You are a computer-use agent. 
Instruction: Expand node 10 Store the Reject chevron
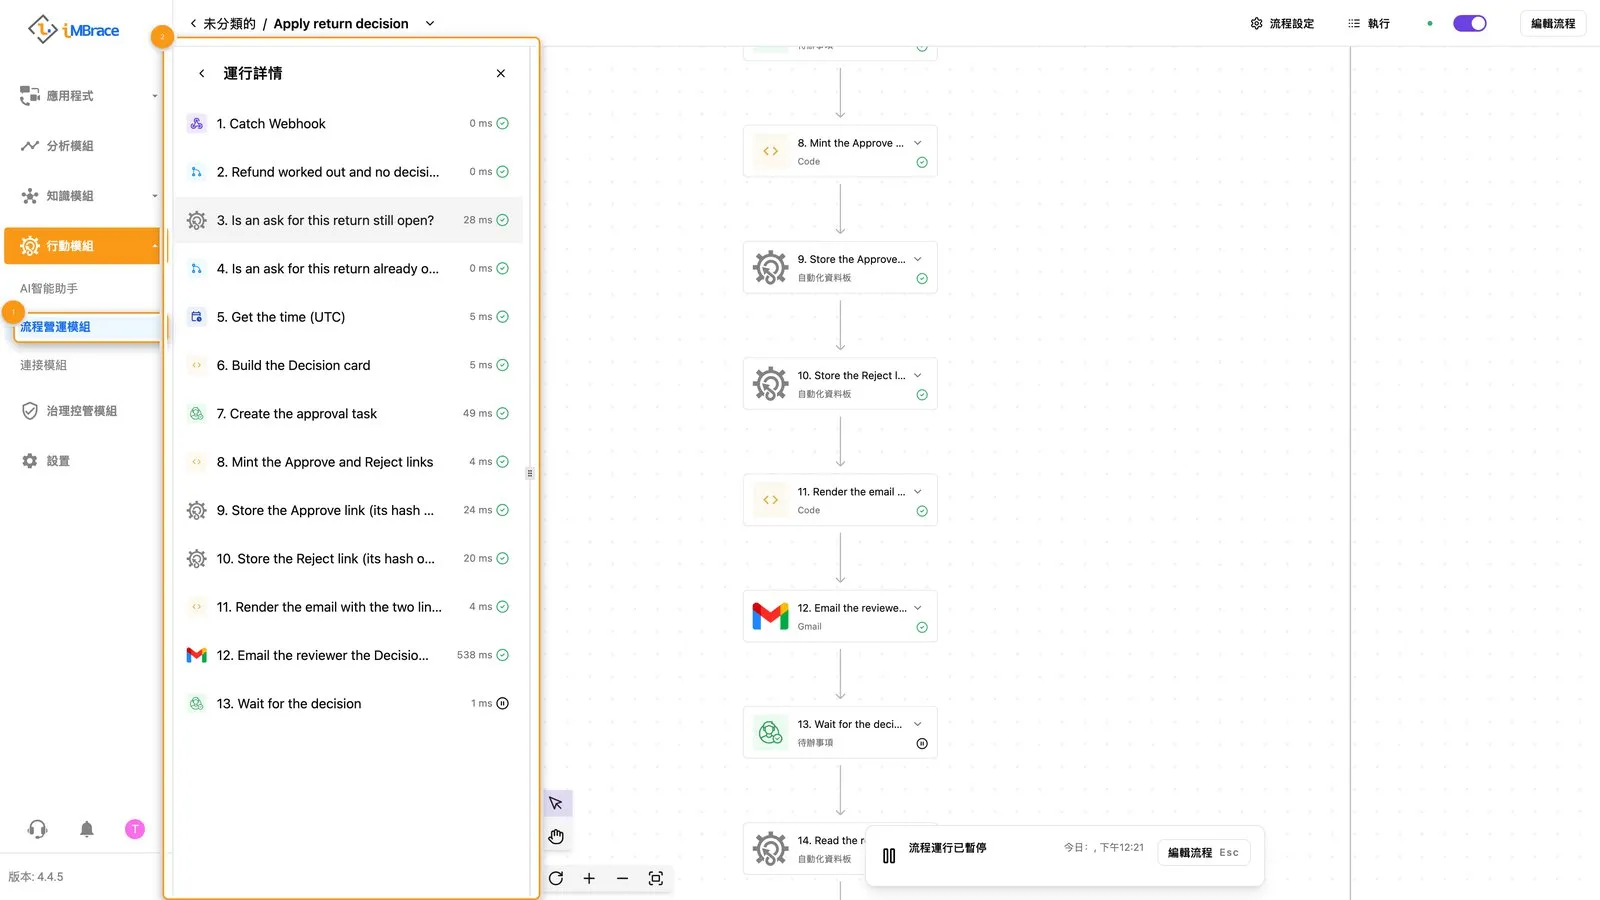tap(918, 375)
